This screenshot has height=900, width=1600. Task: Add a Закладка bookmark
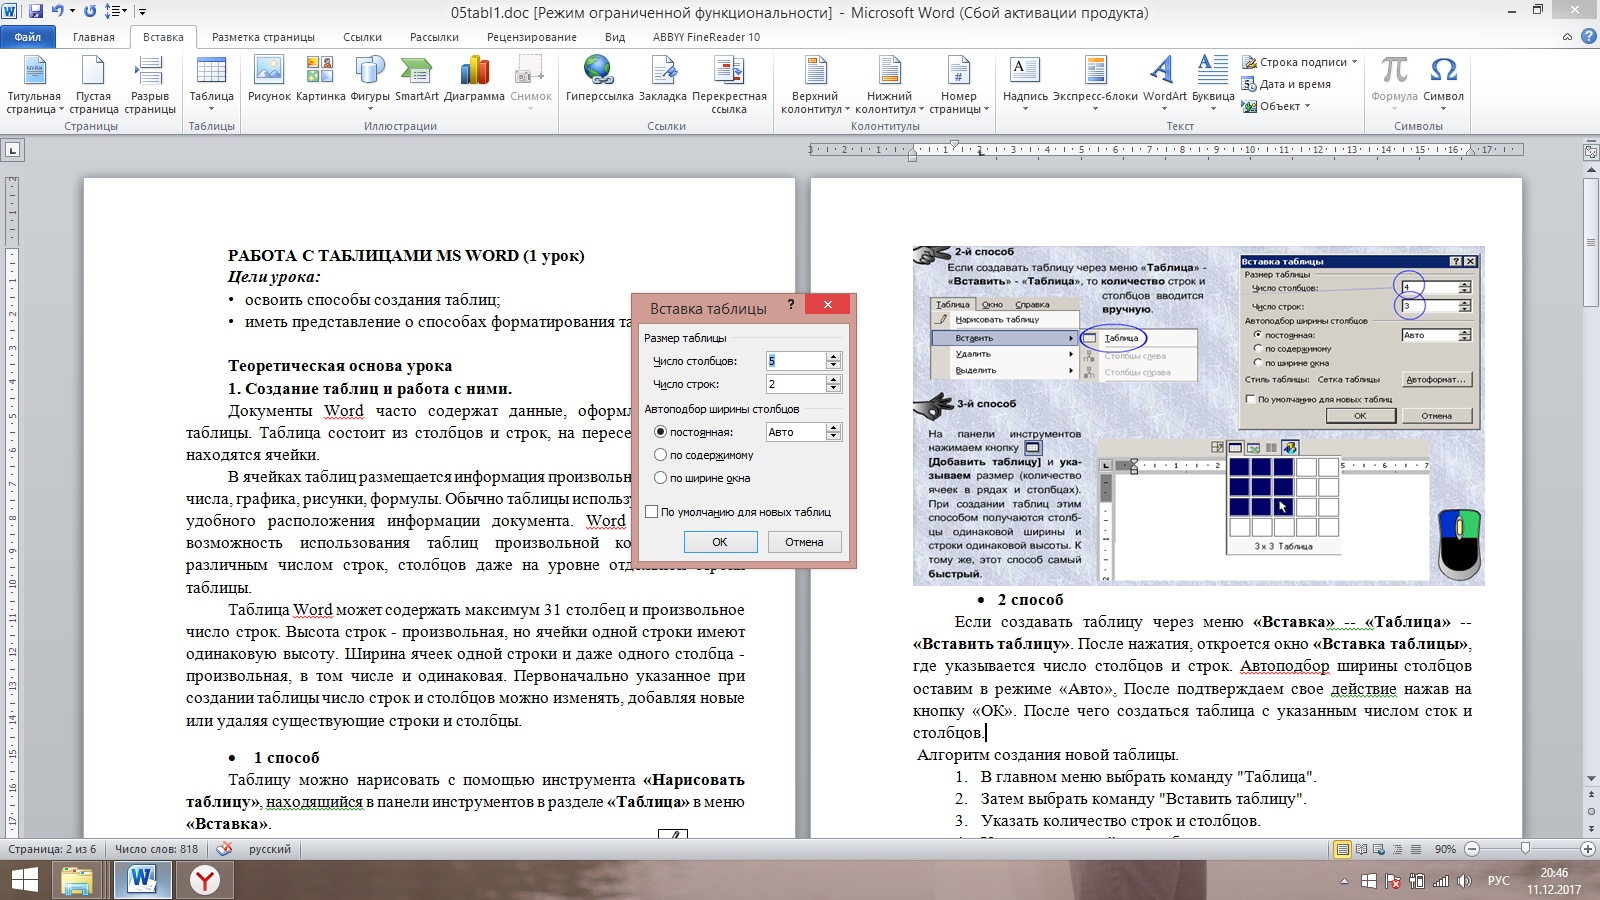click(663, 80)
